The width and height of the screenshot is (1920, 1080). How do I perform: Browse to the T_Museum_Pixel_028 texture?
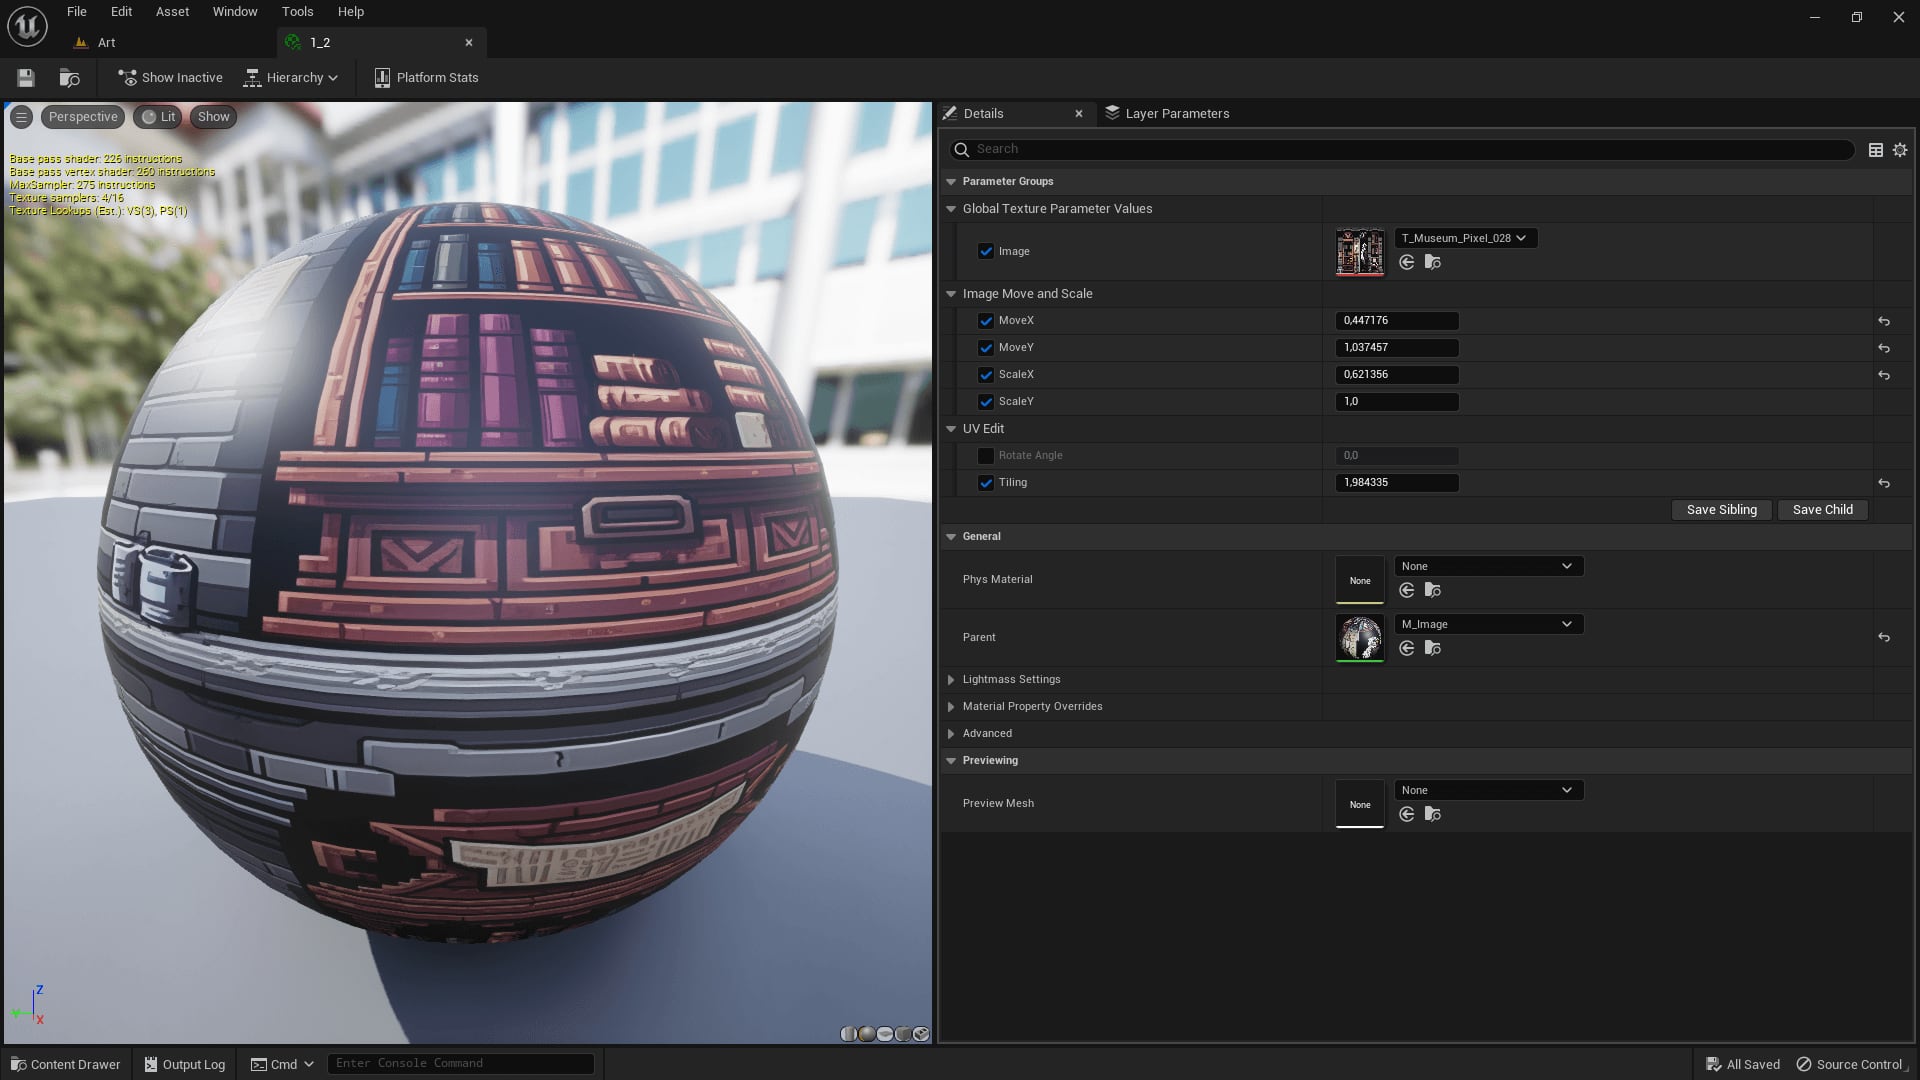click(x=1433, y=262)
